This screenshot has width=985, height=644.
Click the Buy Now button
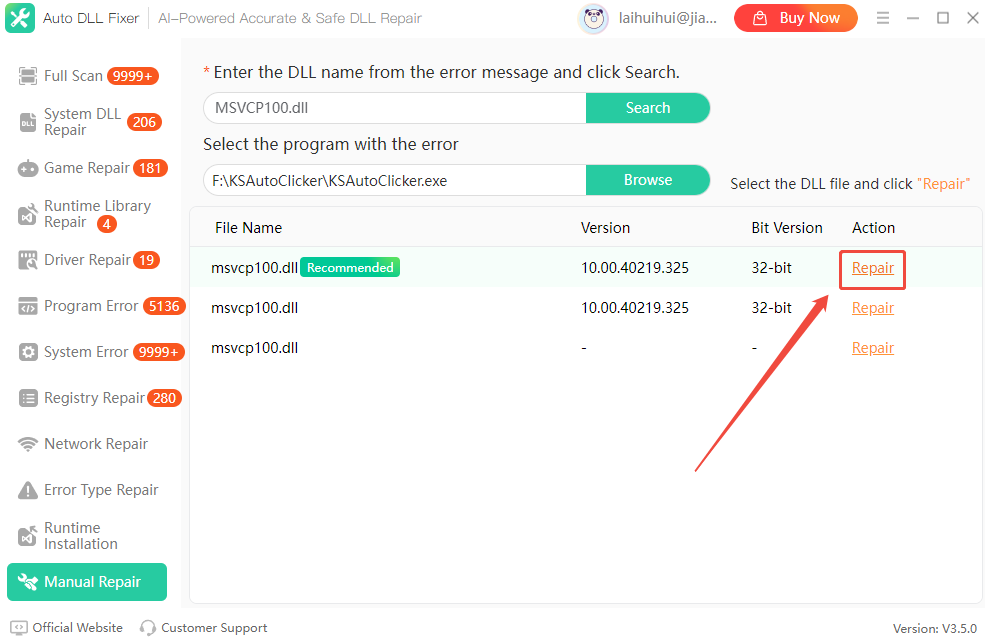(795, 18)
